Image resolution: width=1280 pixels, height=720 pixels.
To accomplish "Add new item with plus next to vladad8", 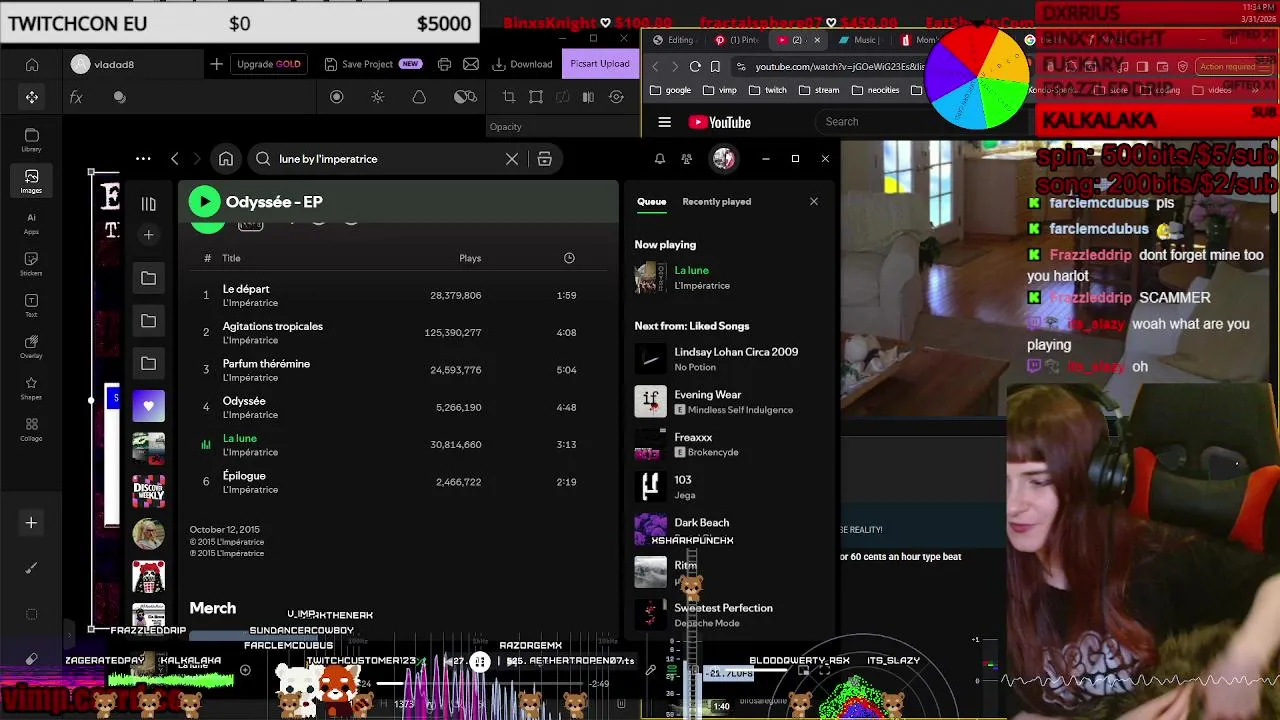I will 216,64.
